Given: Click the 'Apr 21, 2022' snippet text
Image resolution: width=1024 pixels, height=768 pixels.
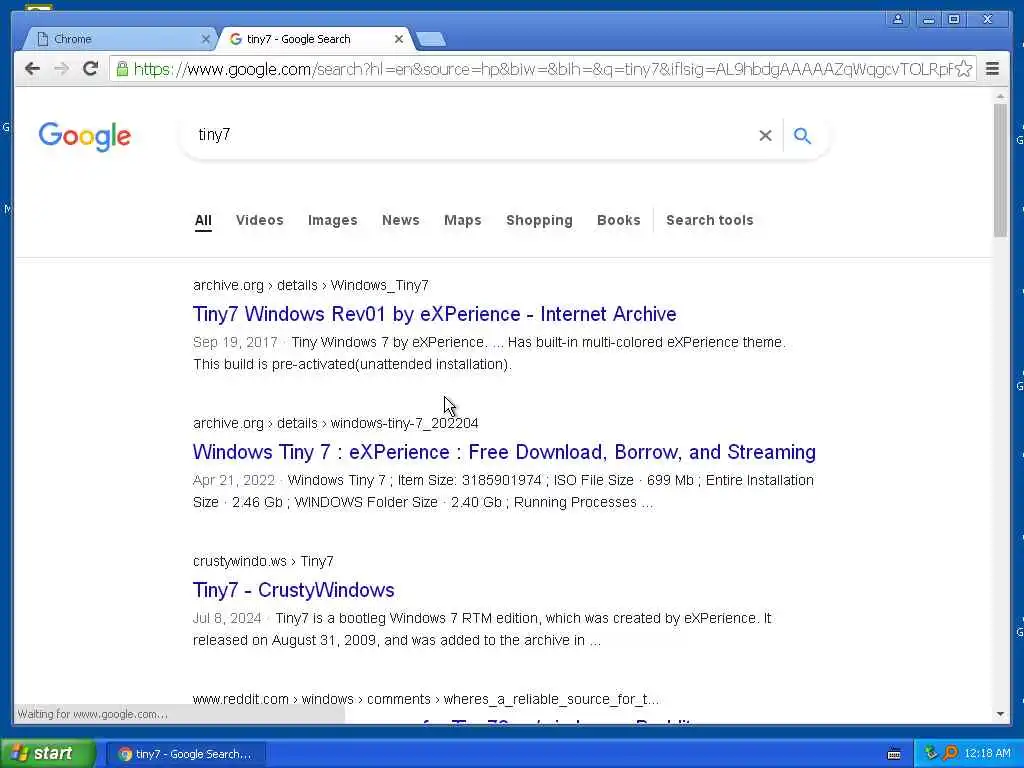Looking at the screenshot, I should [x=234, y=480].
